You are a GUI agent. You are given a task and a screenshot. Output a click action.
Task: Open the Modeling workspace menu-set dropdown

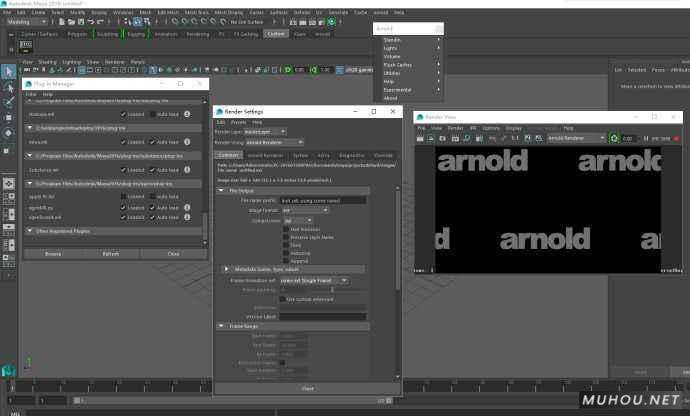26,22
